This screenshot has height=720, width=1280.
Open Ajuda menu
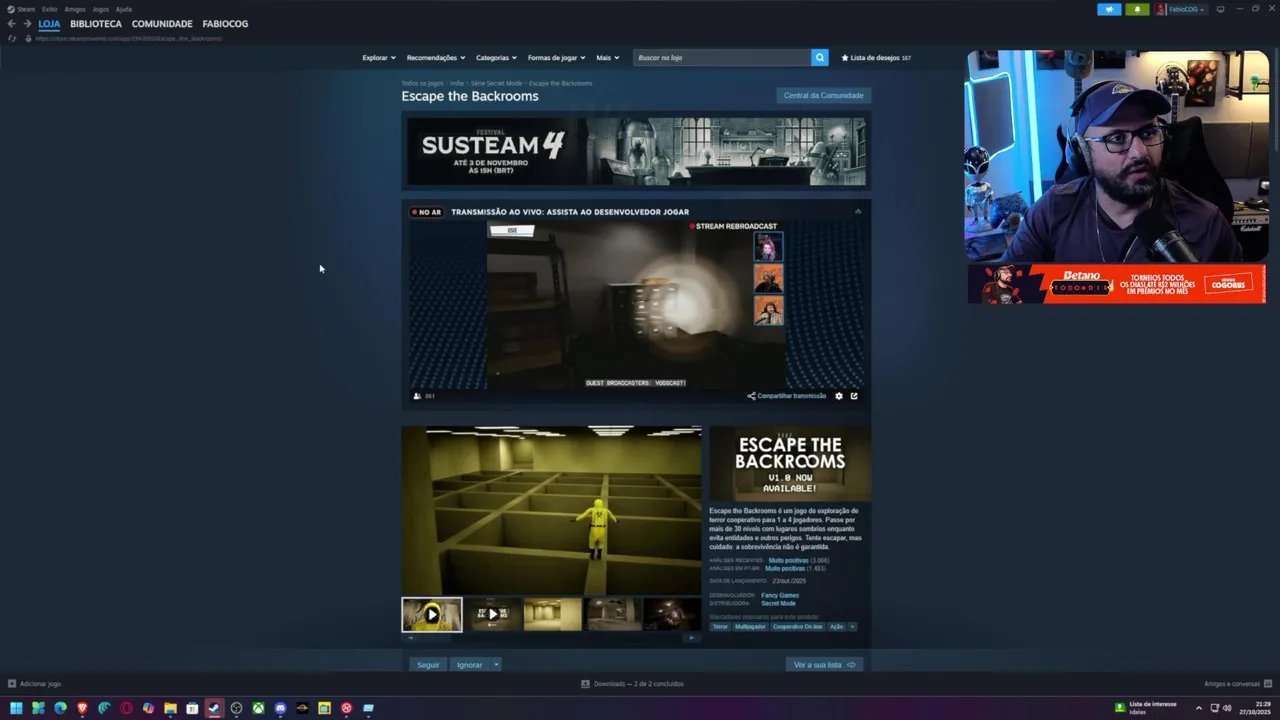coord(124,9)
